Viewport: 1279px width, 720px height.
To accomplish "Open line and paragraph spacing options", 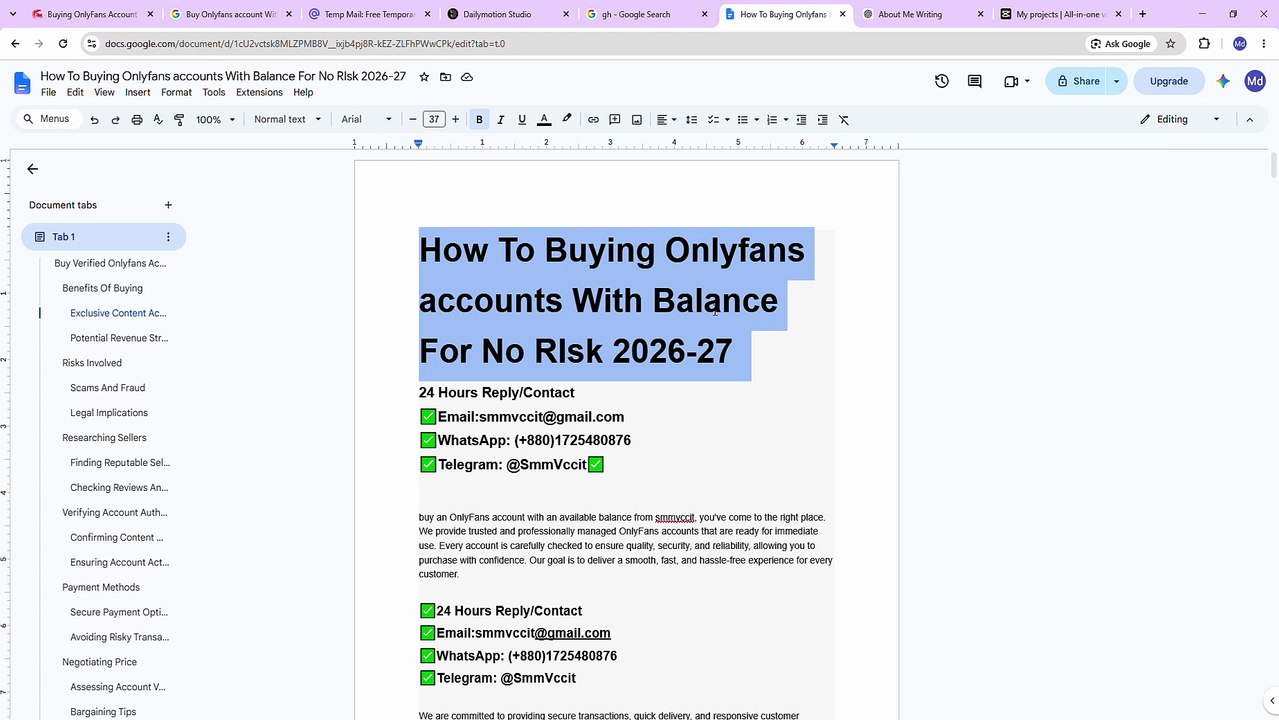I will click(x=691, y=119).
